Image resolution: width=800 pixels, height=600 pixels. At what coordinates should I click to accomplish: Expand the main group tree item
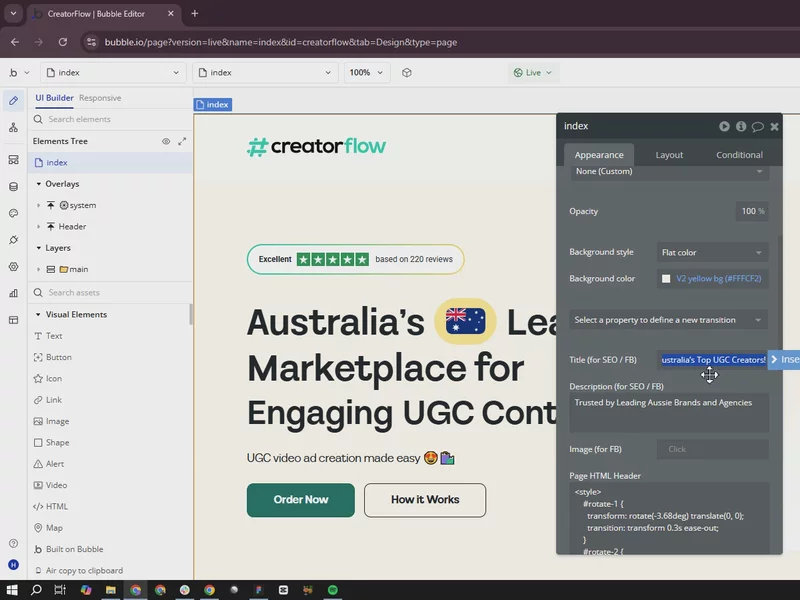click(x=39, y=269)
